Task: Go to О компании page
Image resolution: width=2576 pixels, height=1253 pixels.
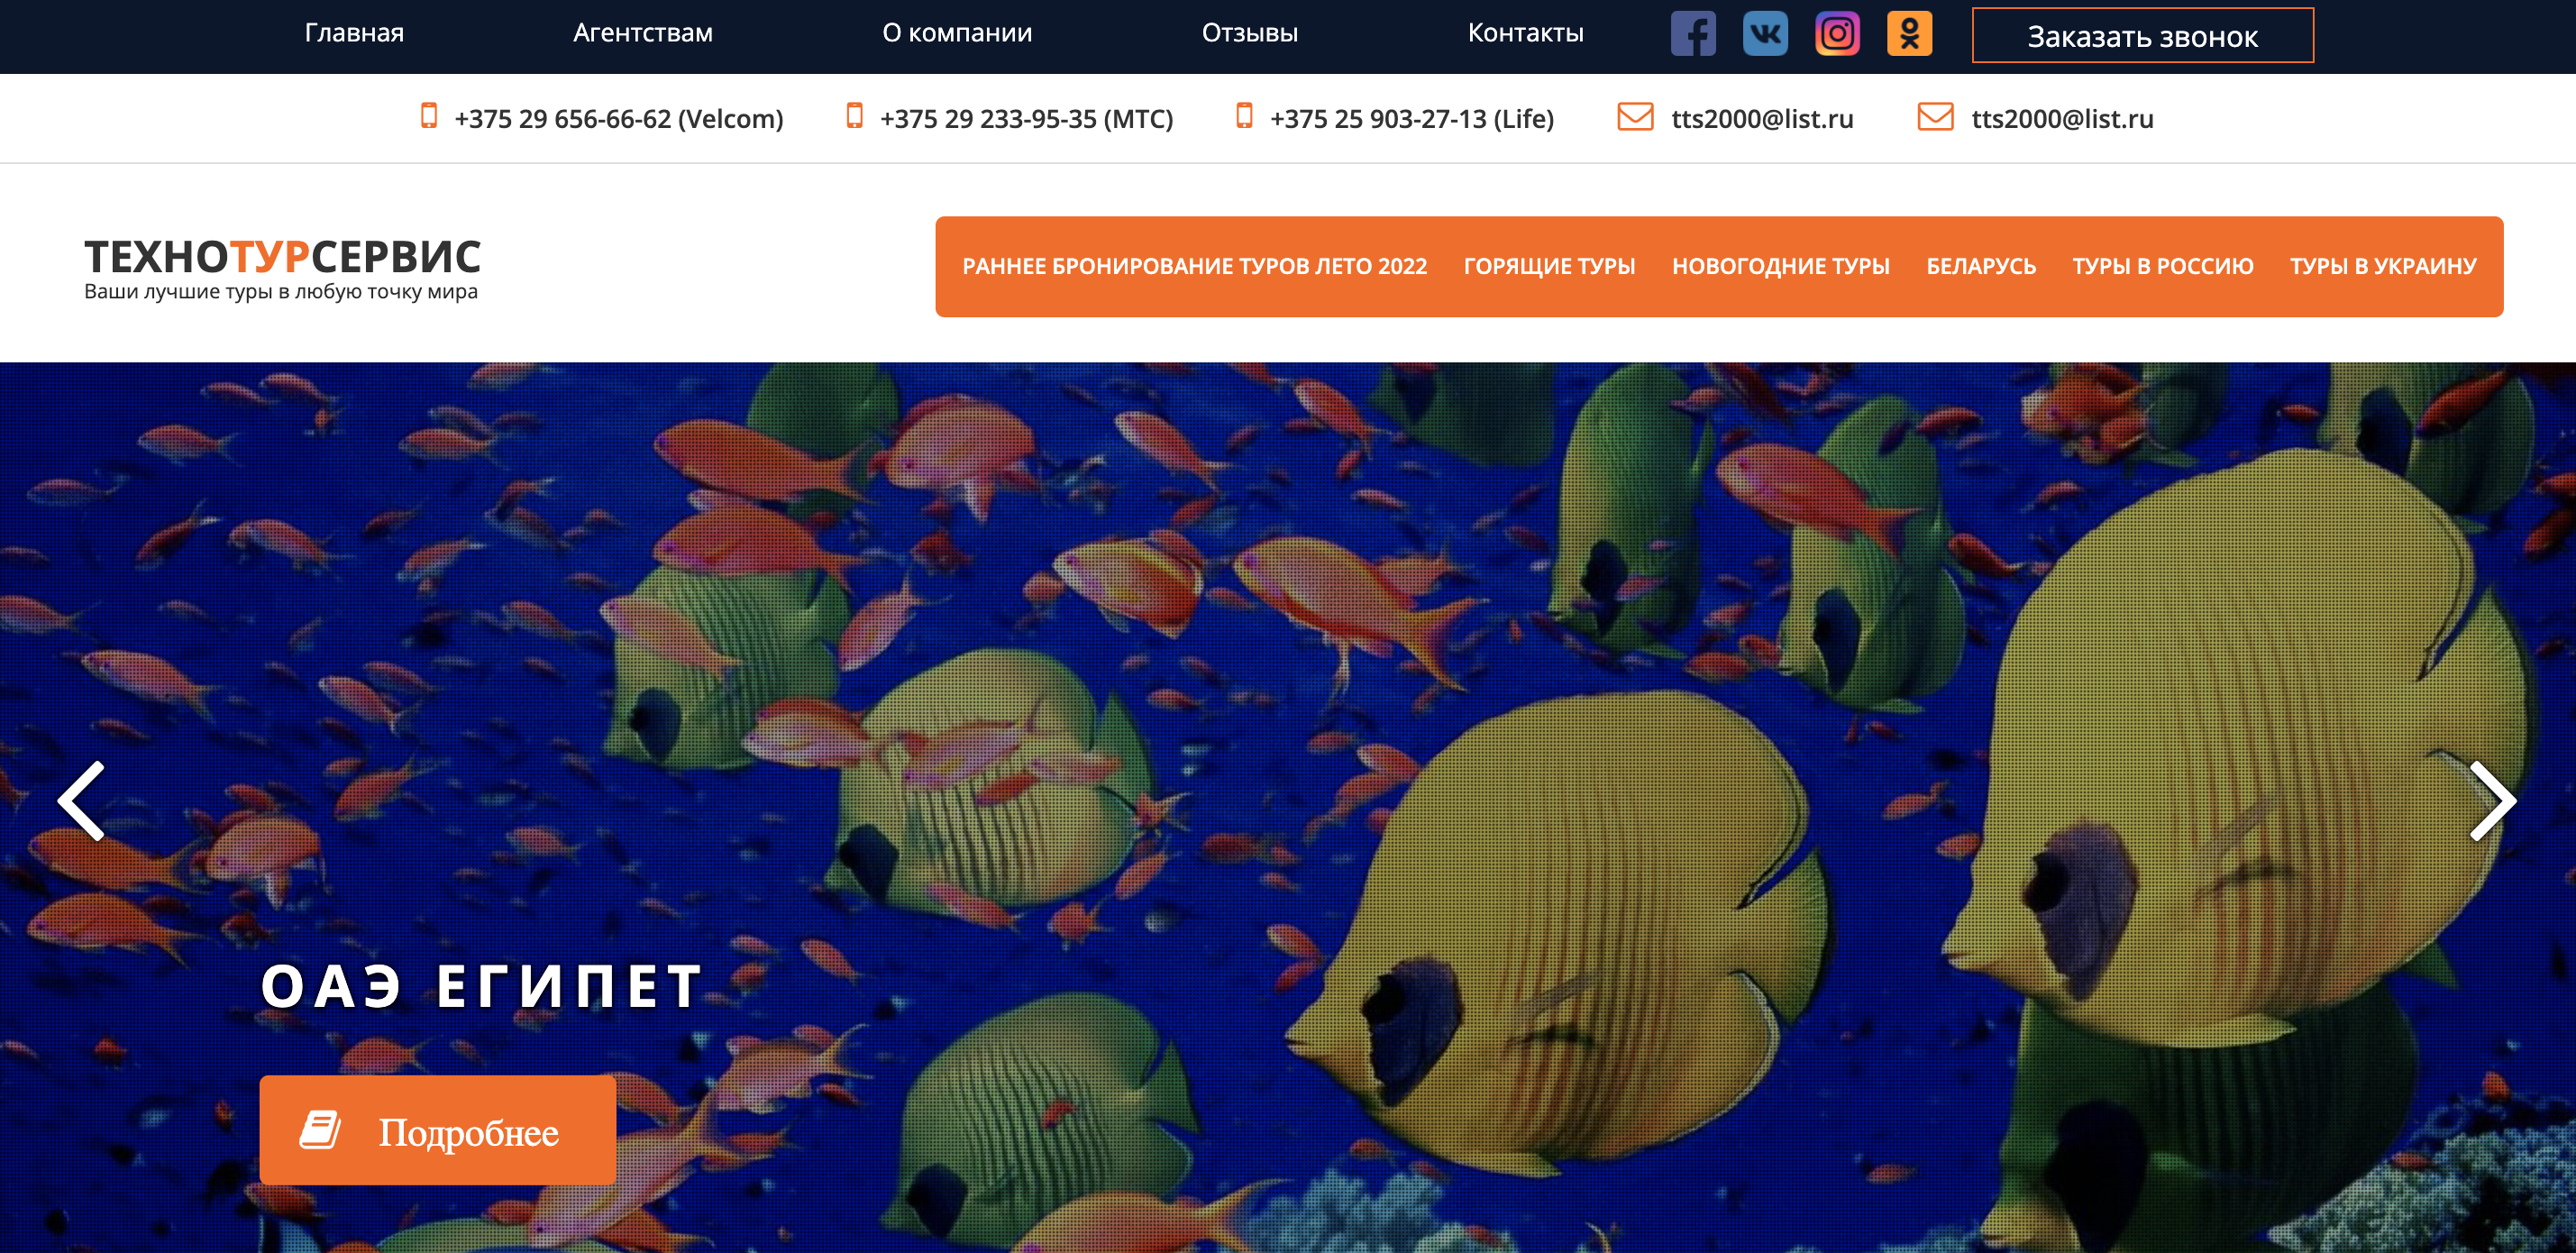Action: coord(956,33)
